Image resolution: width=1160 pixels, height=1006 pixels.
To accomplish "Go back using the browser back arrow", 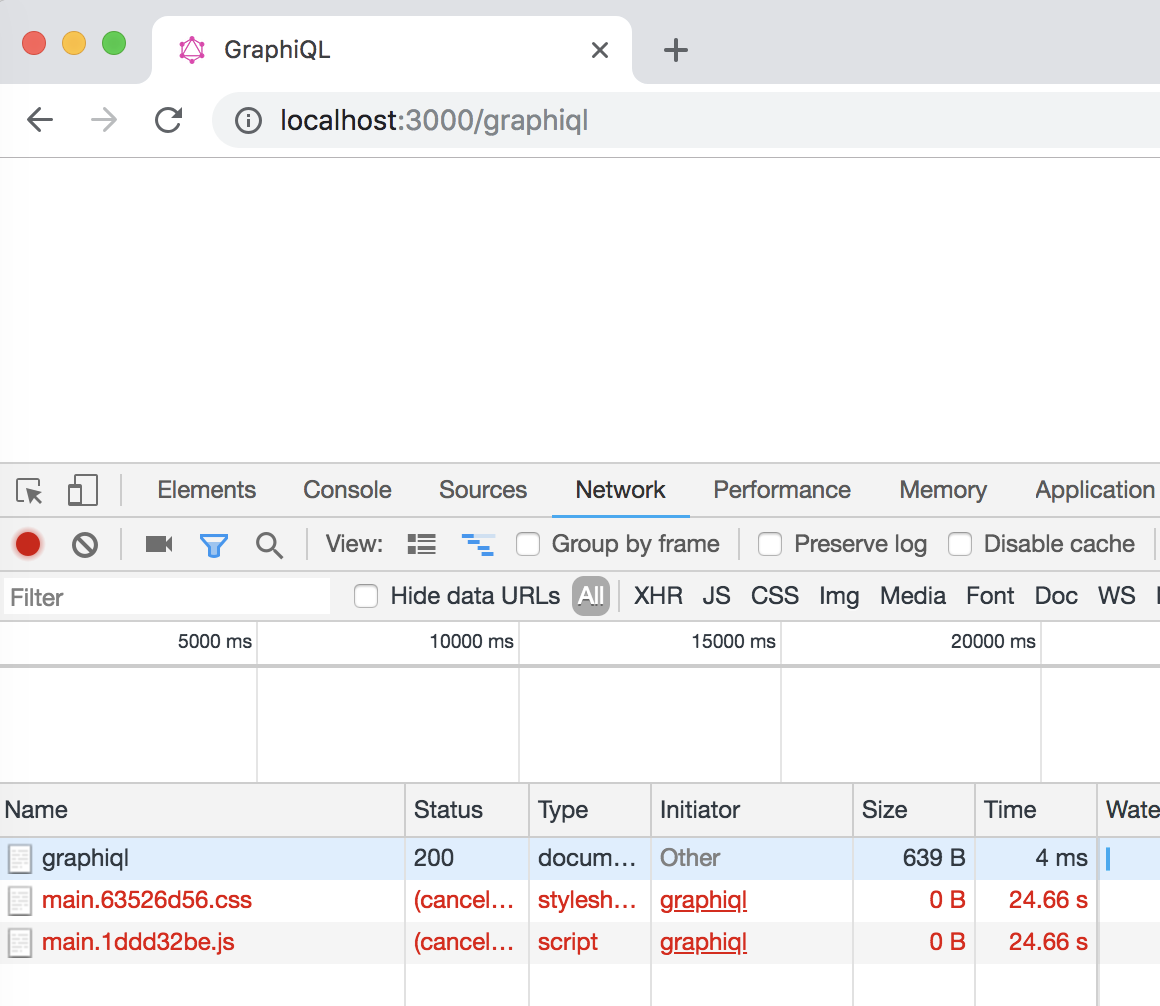I will coord(40,120).
